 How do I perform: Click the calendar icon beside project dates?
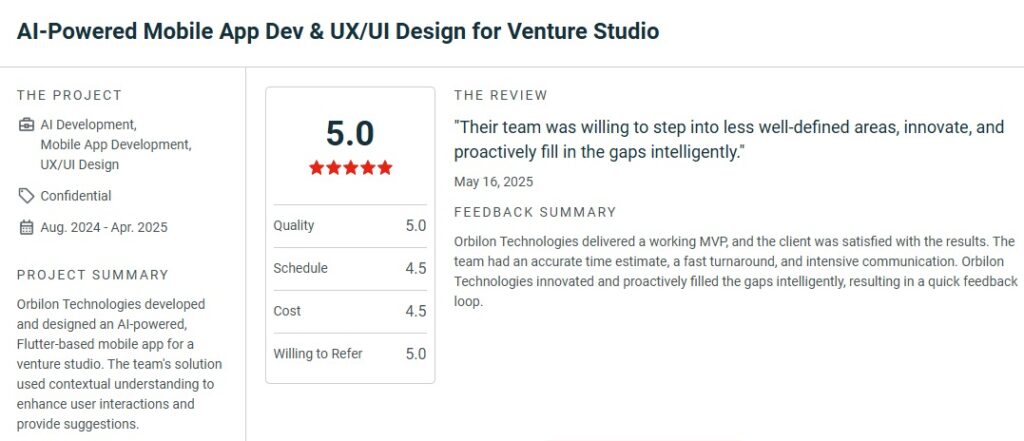(26, 227)
